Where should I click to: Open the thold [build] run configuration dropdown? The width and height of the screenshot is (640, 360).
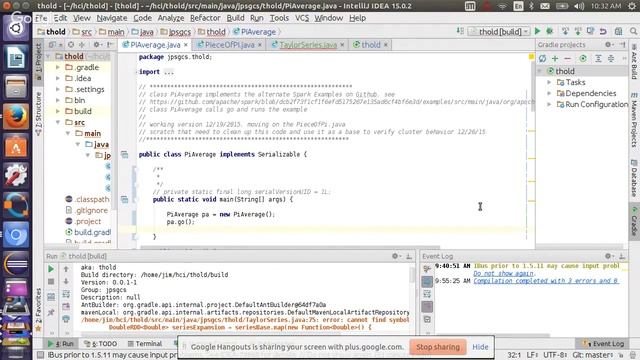[500, 31]
